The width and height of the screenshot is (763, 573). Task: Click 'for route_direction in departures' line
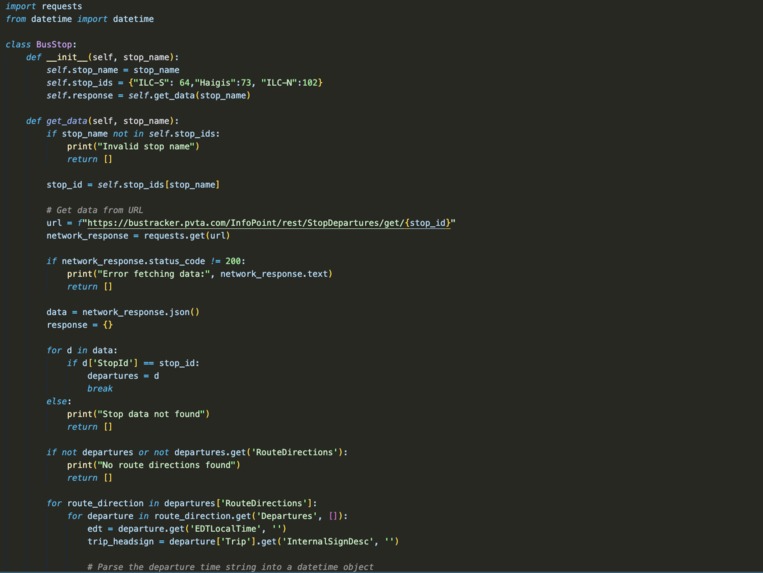[182, 503]
